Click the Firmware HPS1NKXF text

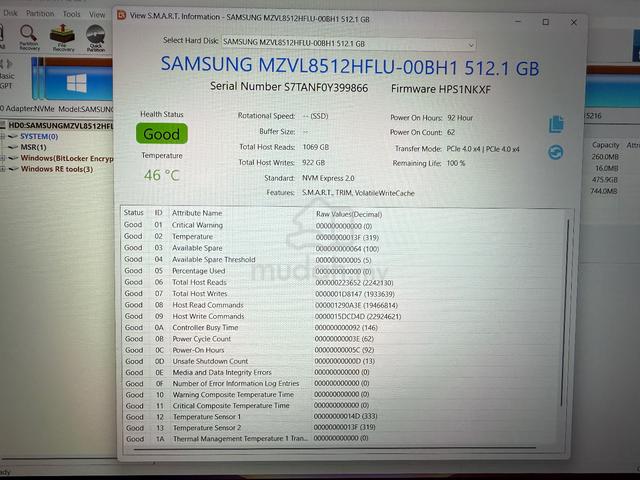(441, 89)
